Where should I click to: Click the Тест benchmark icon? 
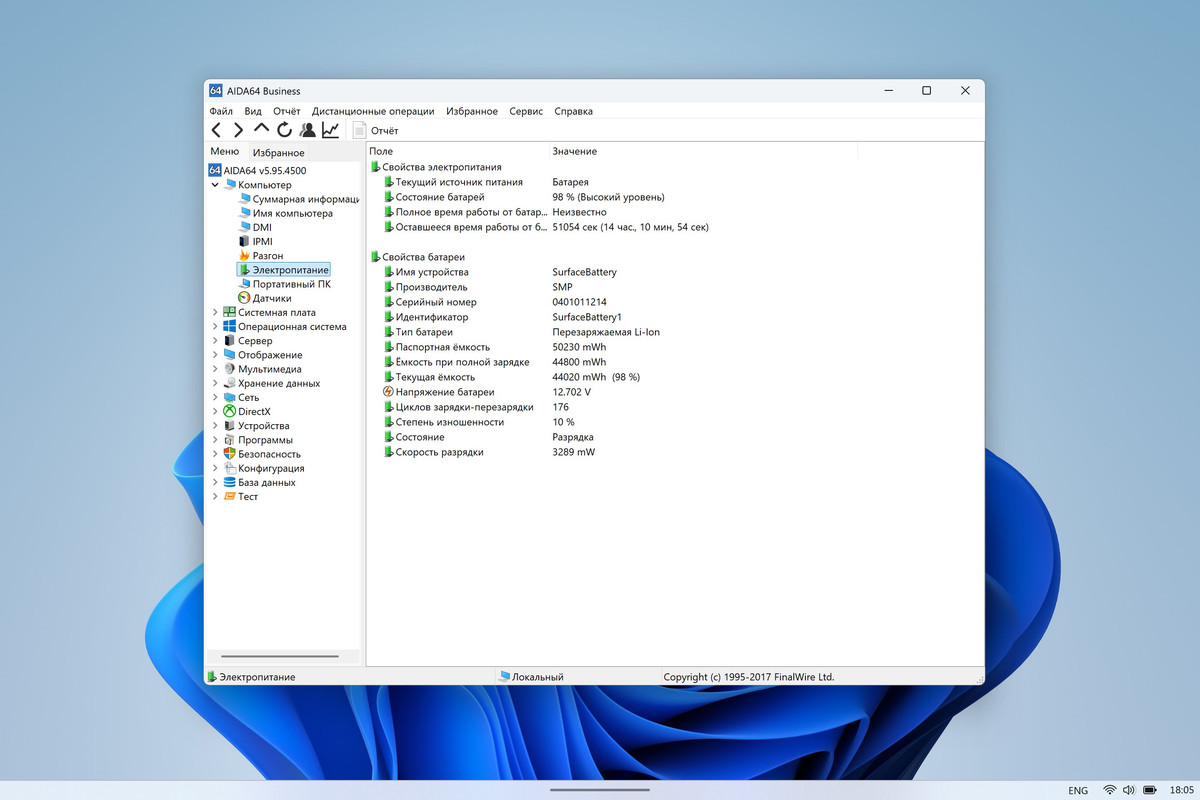click(x=230, y=496)
